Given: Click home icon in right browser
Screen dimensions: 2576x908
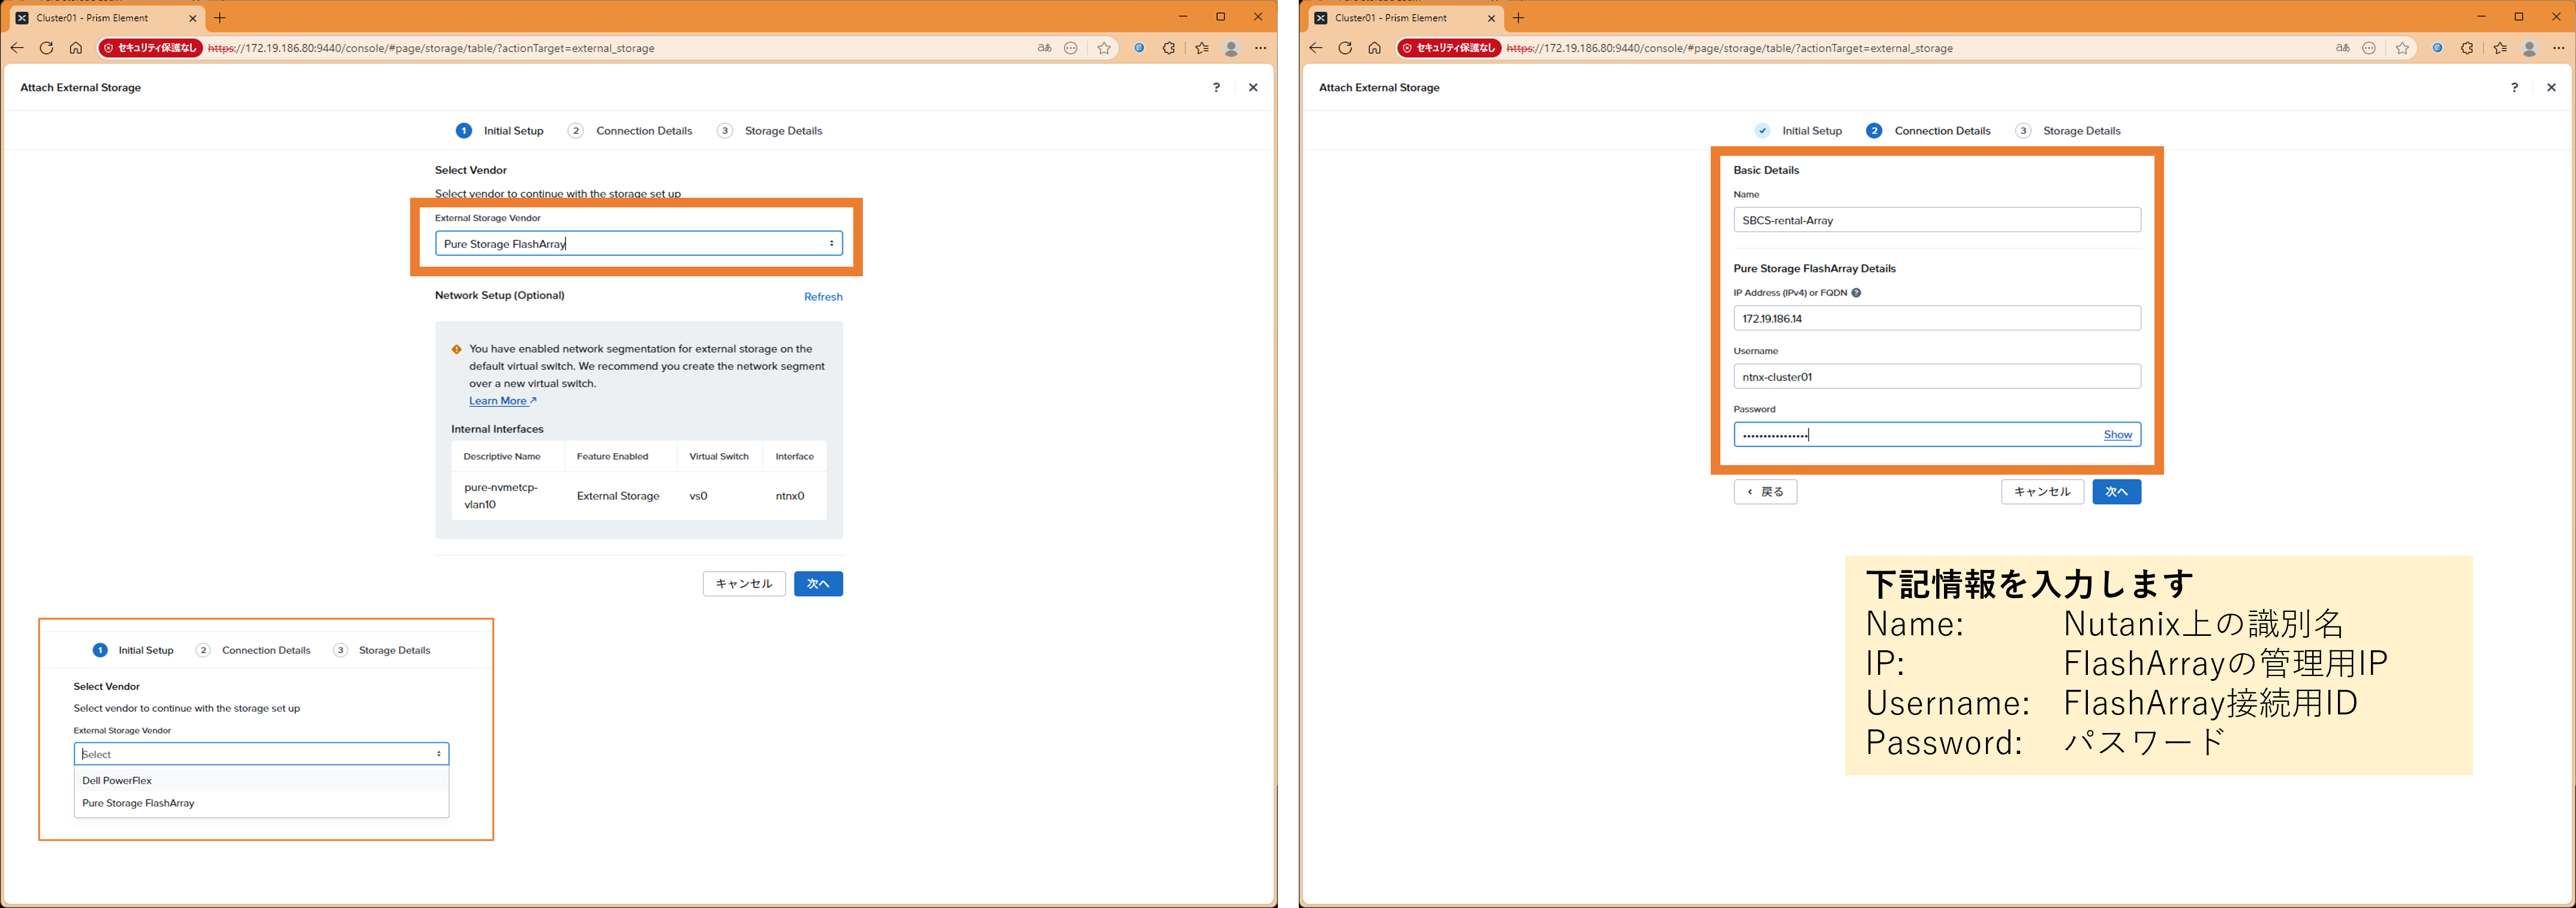Looking at the screenshot, I should 1374,48.
